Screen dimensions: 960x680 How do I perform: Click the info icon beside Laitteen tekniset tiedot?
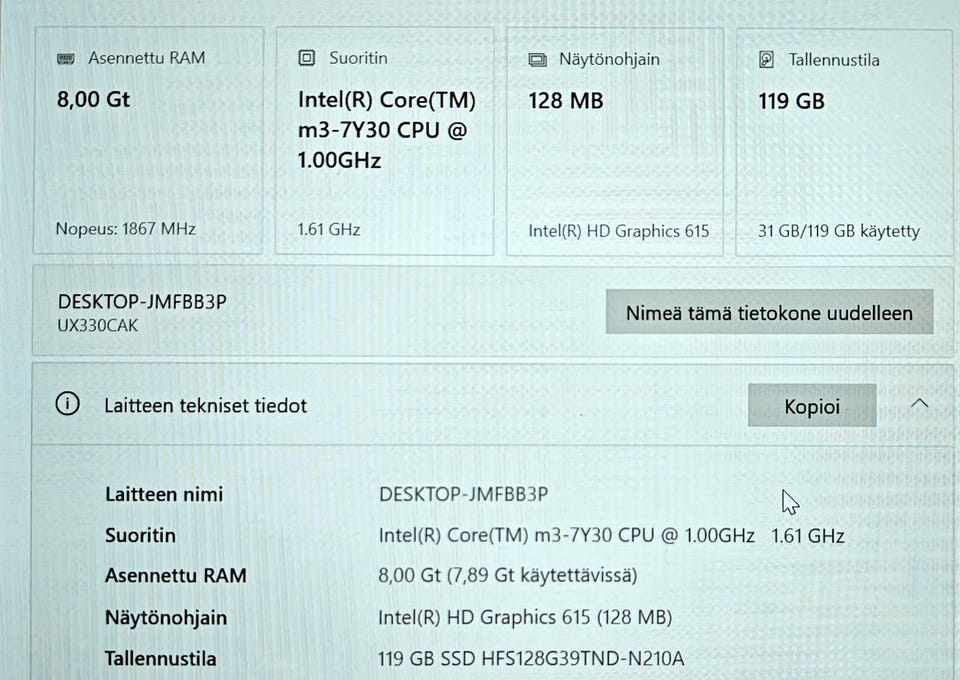67,404
